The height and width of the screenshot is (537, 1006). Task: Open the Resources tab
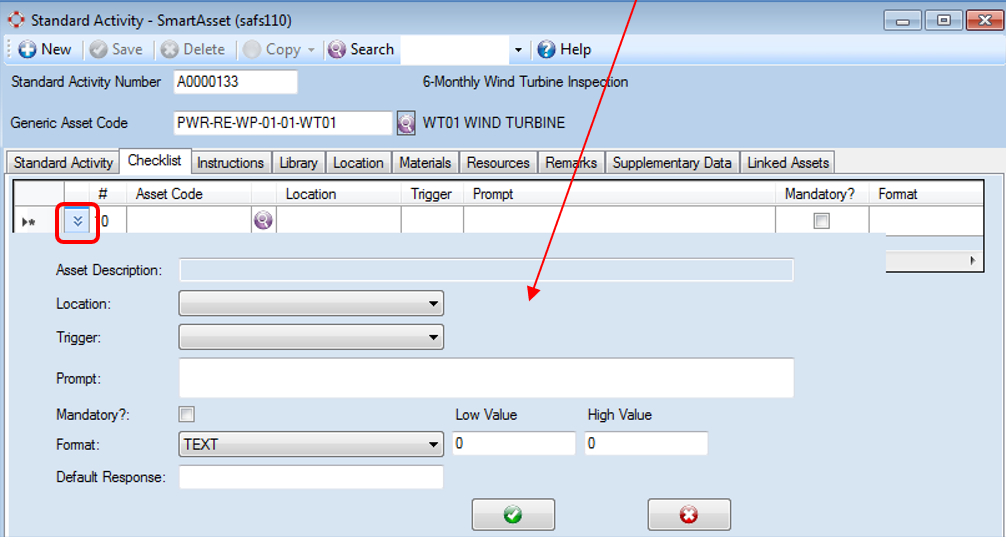click(498, 163)
